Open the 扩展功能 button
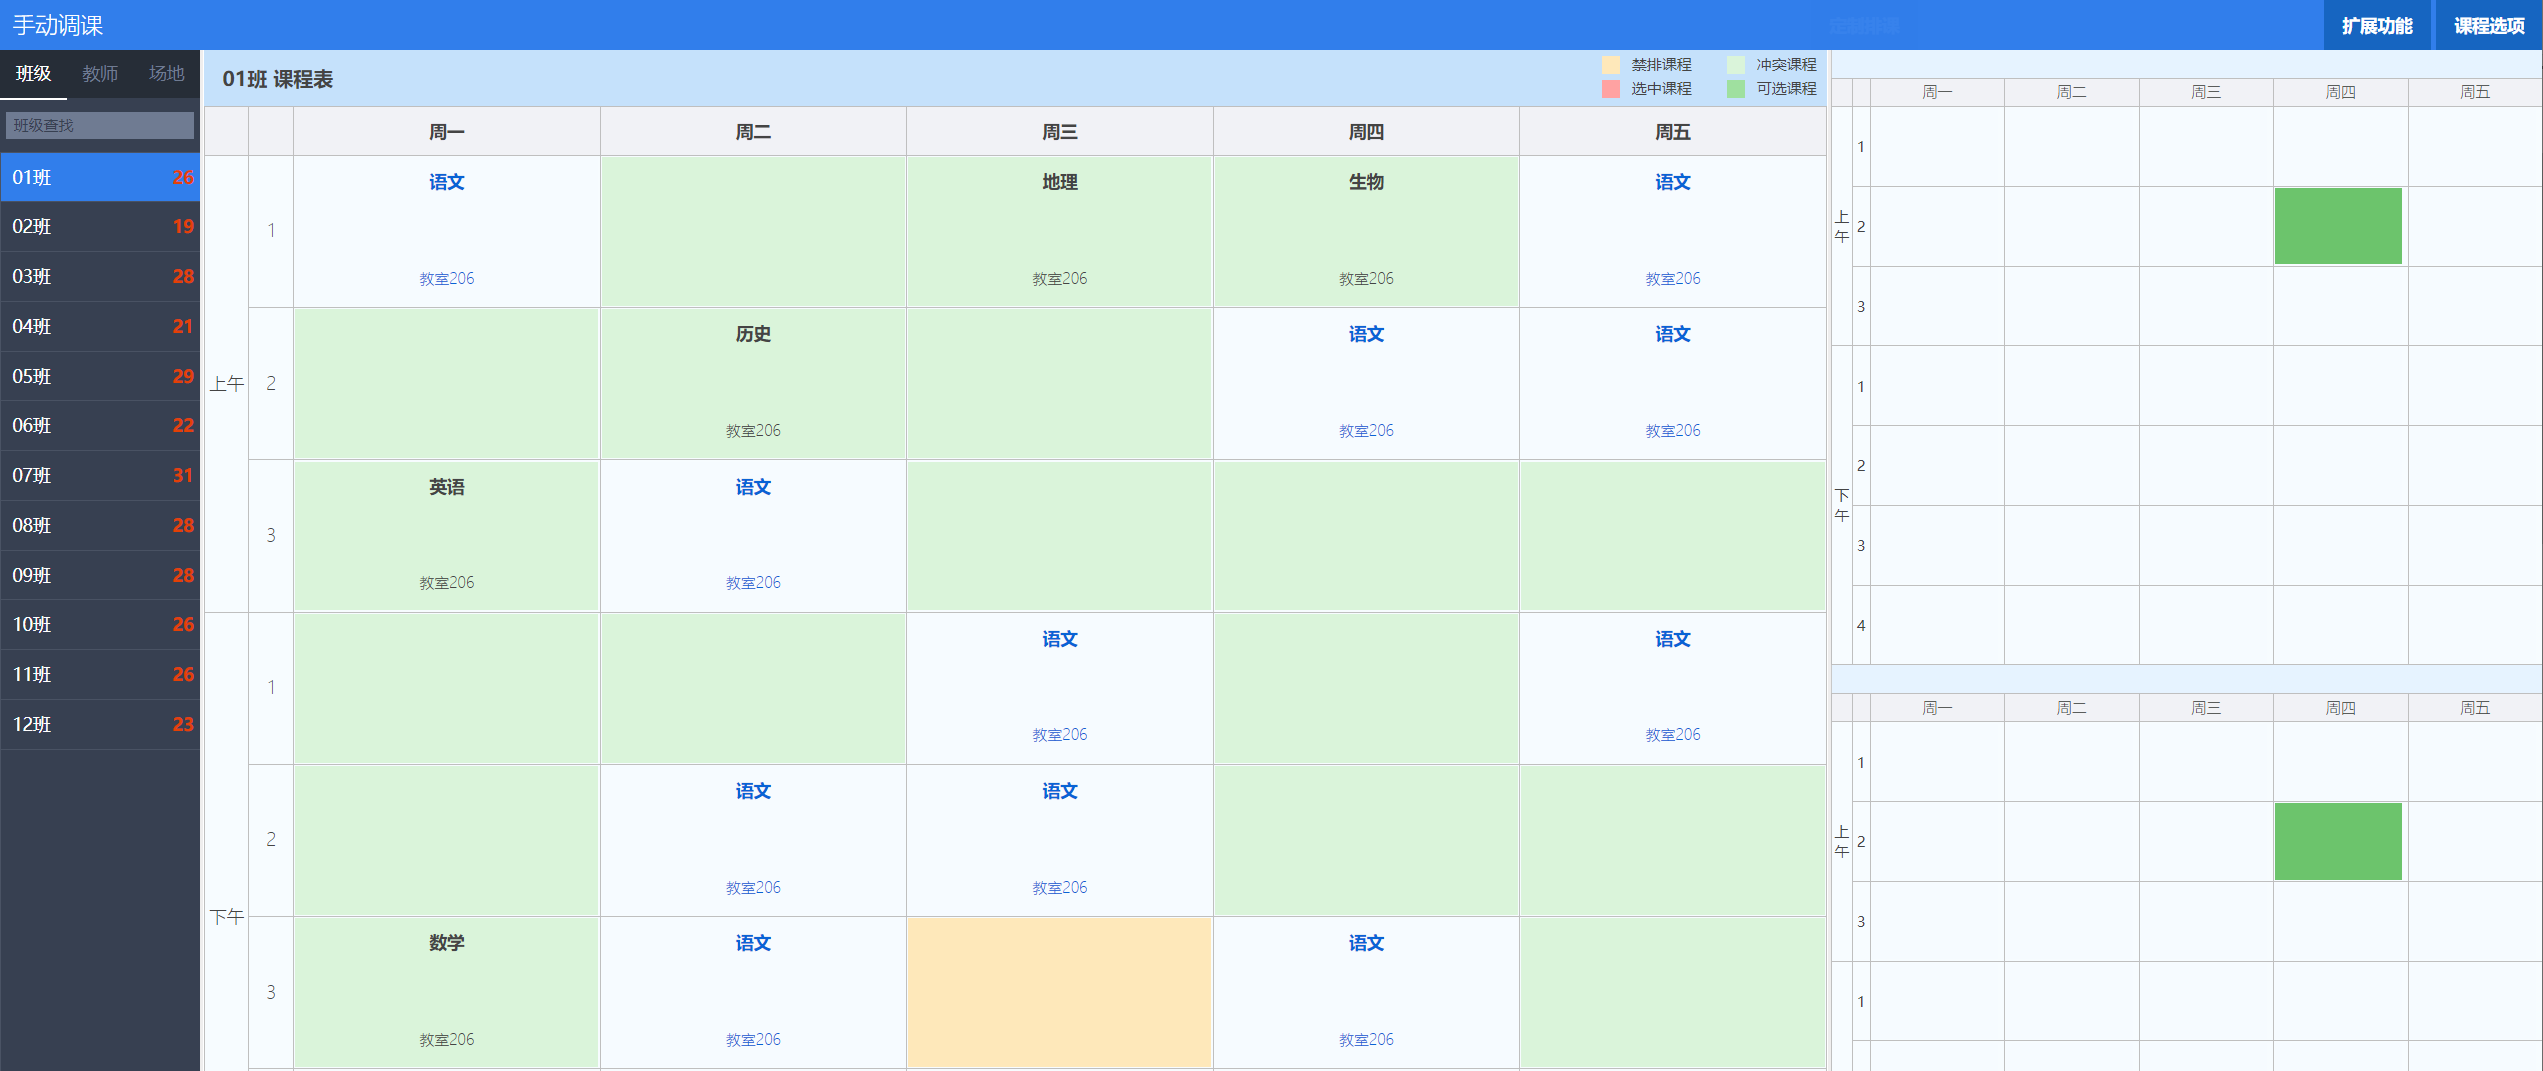Screen dimensions: 2543x1071 click(2376, 25)
